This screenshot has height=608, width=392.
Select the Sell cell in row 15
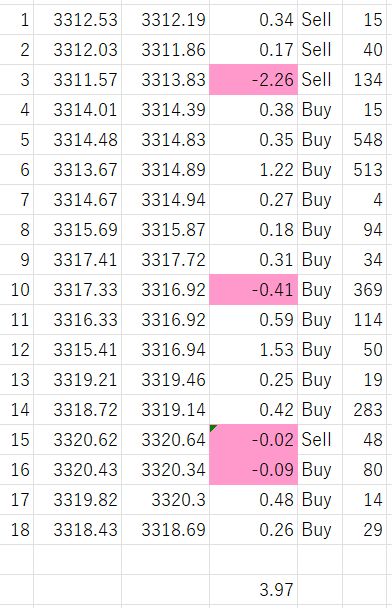coord(320,439)
